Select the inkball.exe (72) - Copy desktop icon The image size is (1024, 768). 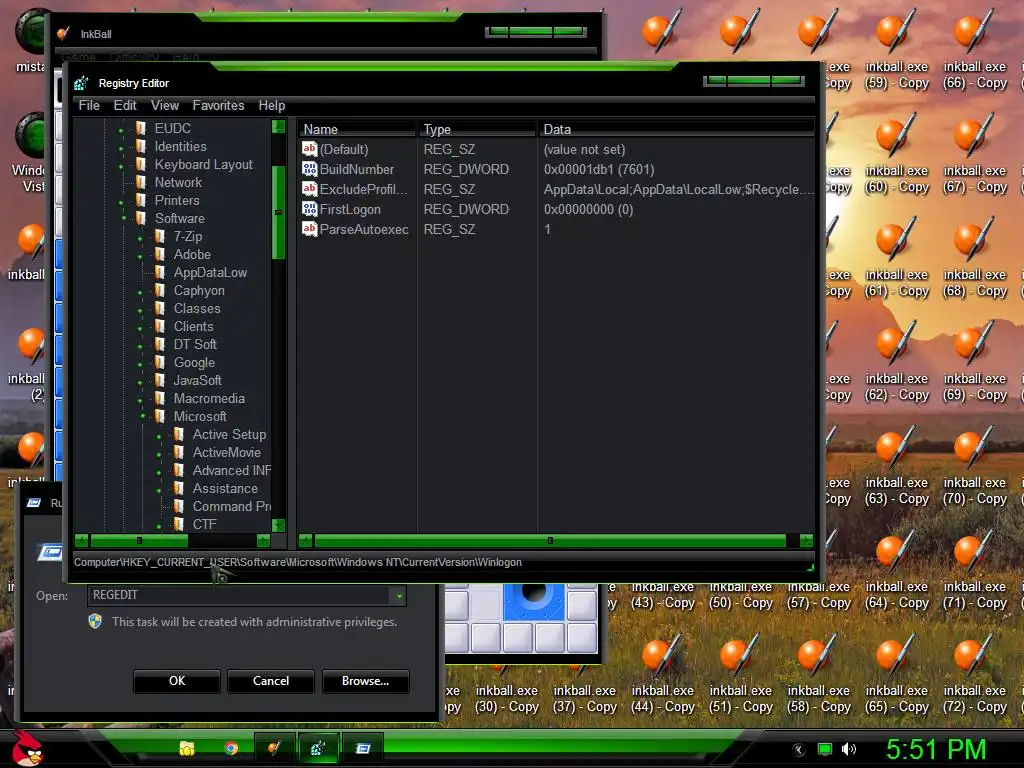[974, 675]
